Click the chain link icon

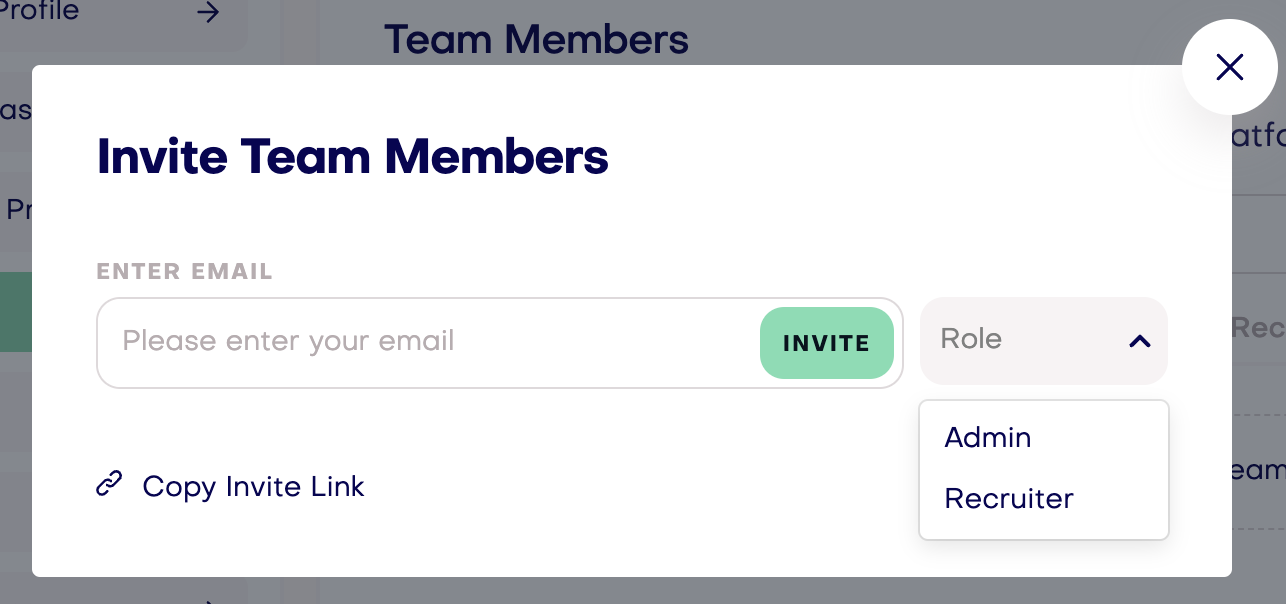[x=109, y=485]
